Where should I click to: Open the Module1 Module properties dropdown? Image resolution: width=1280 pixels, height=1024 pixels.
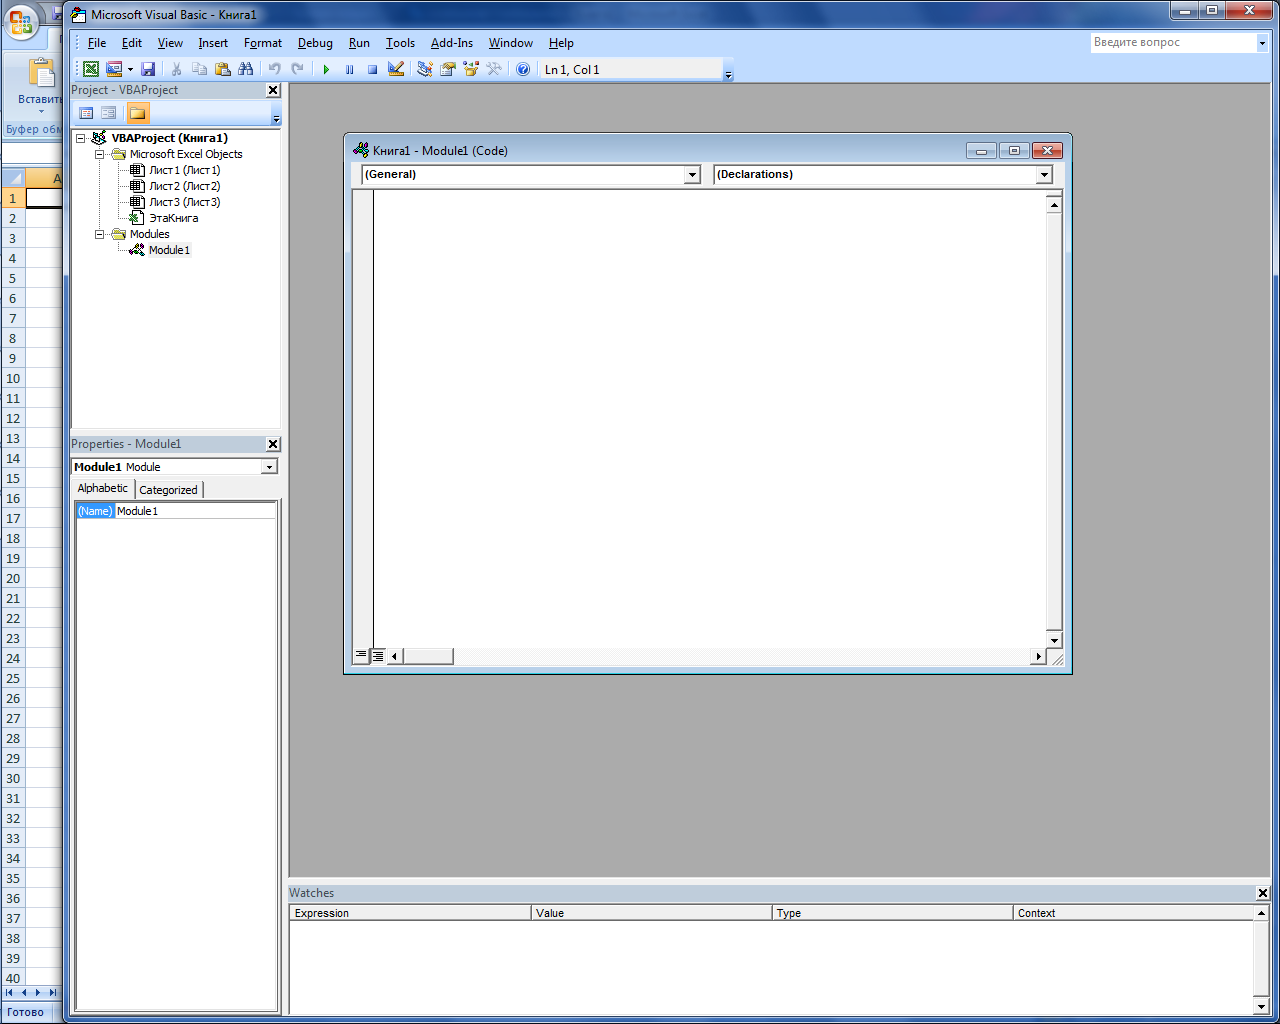point(269,467)
